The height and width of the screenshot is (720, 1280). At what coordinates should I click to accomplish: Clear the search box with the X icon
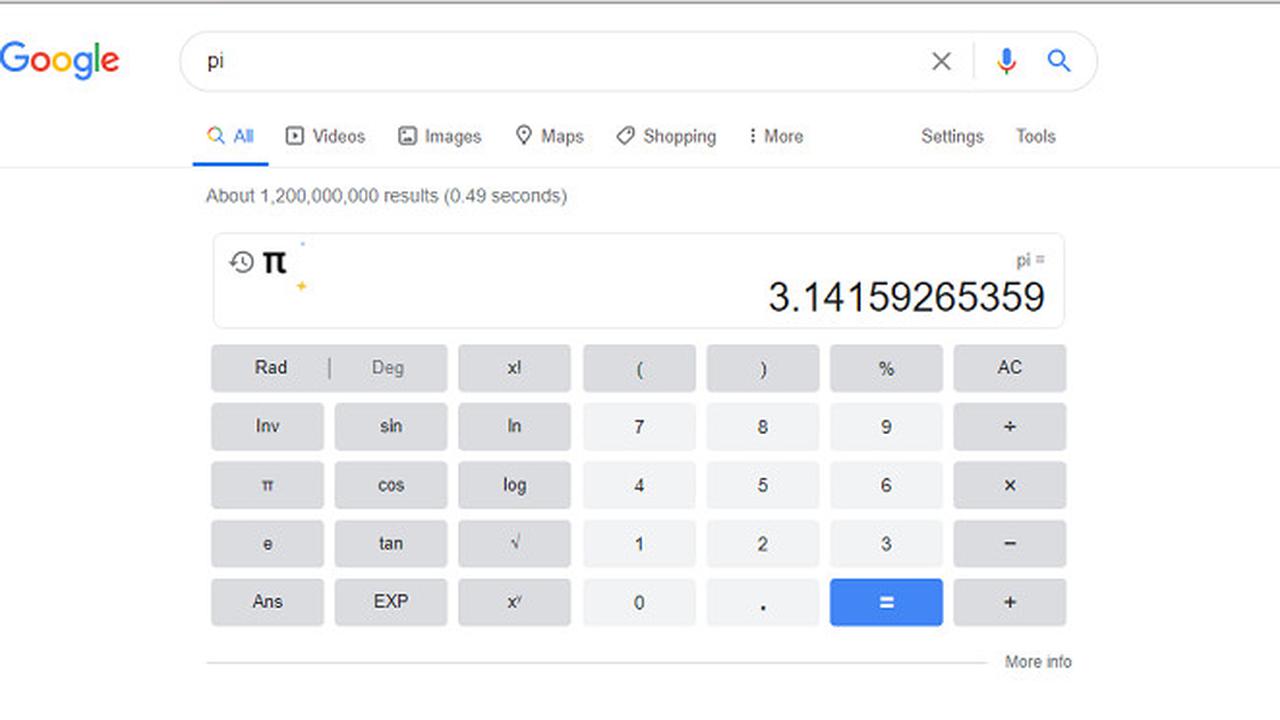coord(941,61)
